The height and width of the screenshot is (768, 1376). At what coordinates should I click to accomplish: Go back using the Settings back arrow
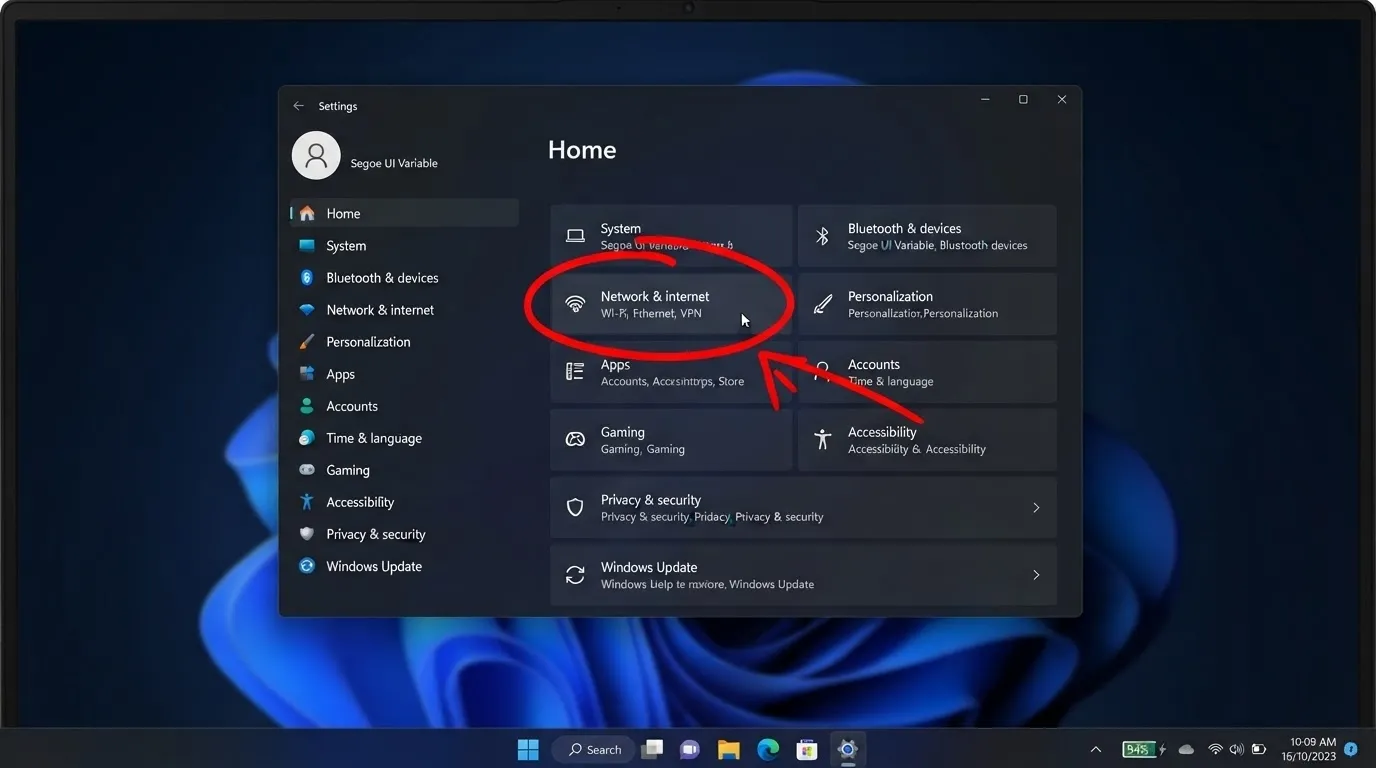point(298,106)
